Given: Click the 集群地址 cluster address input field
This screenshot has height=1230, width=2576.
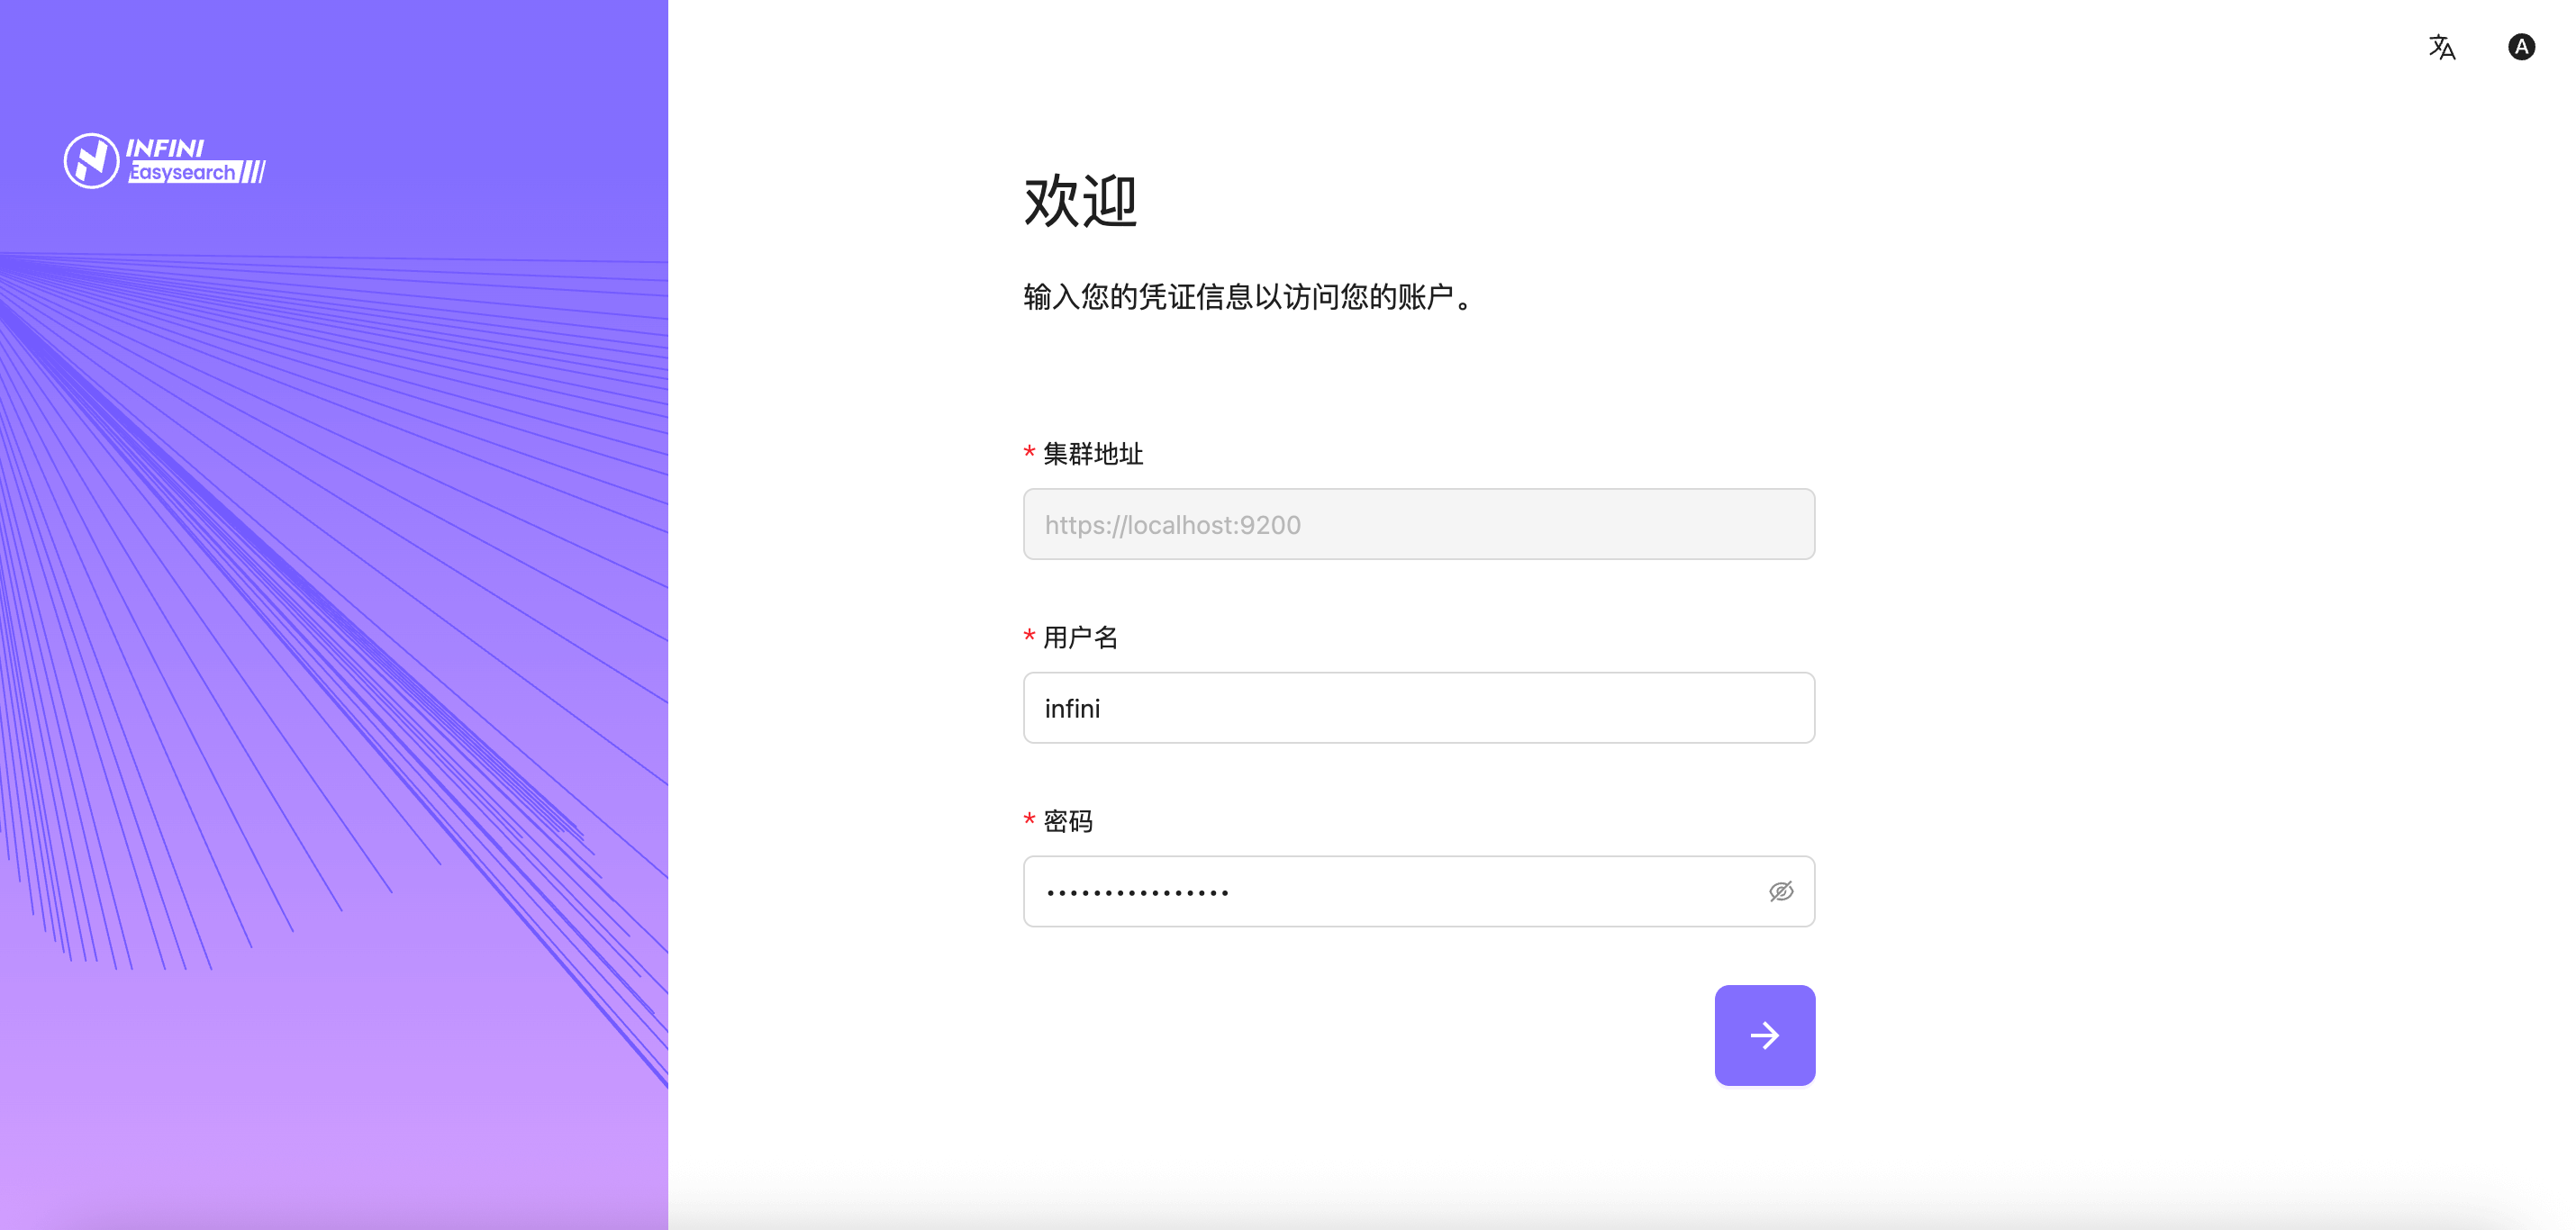Looking at the screenshot, I should coord(1418,524).
